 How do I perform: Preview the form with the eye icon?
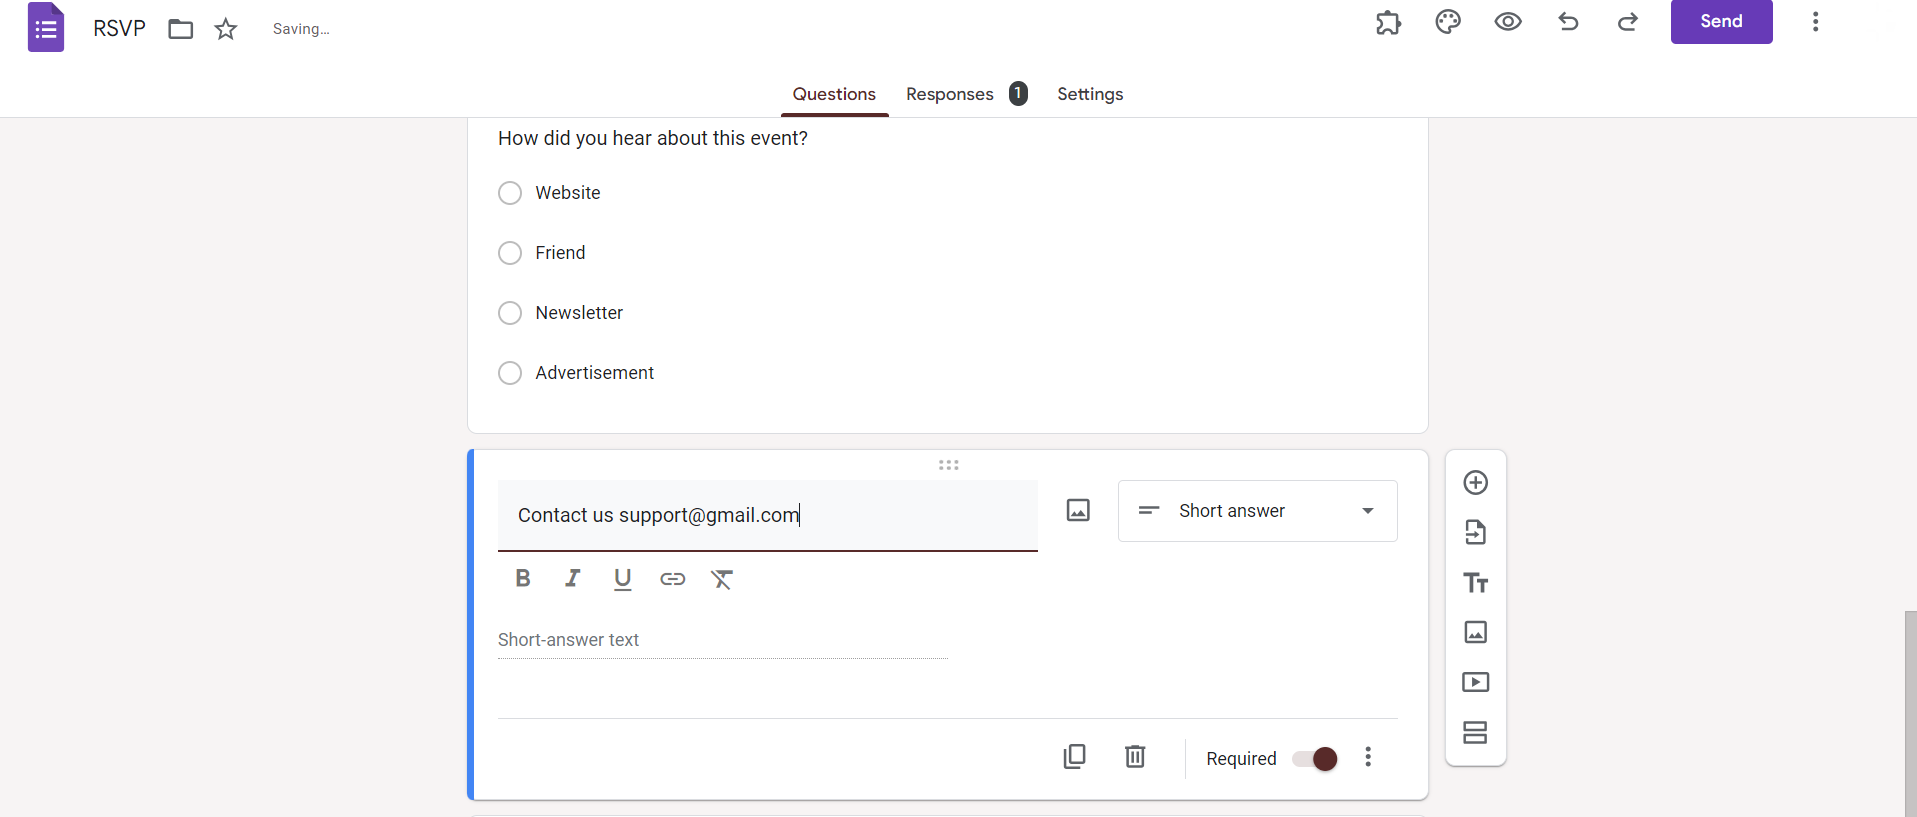[x=1508, y=22]
